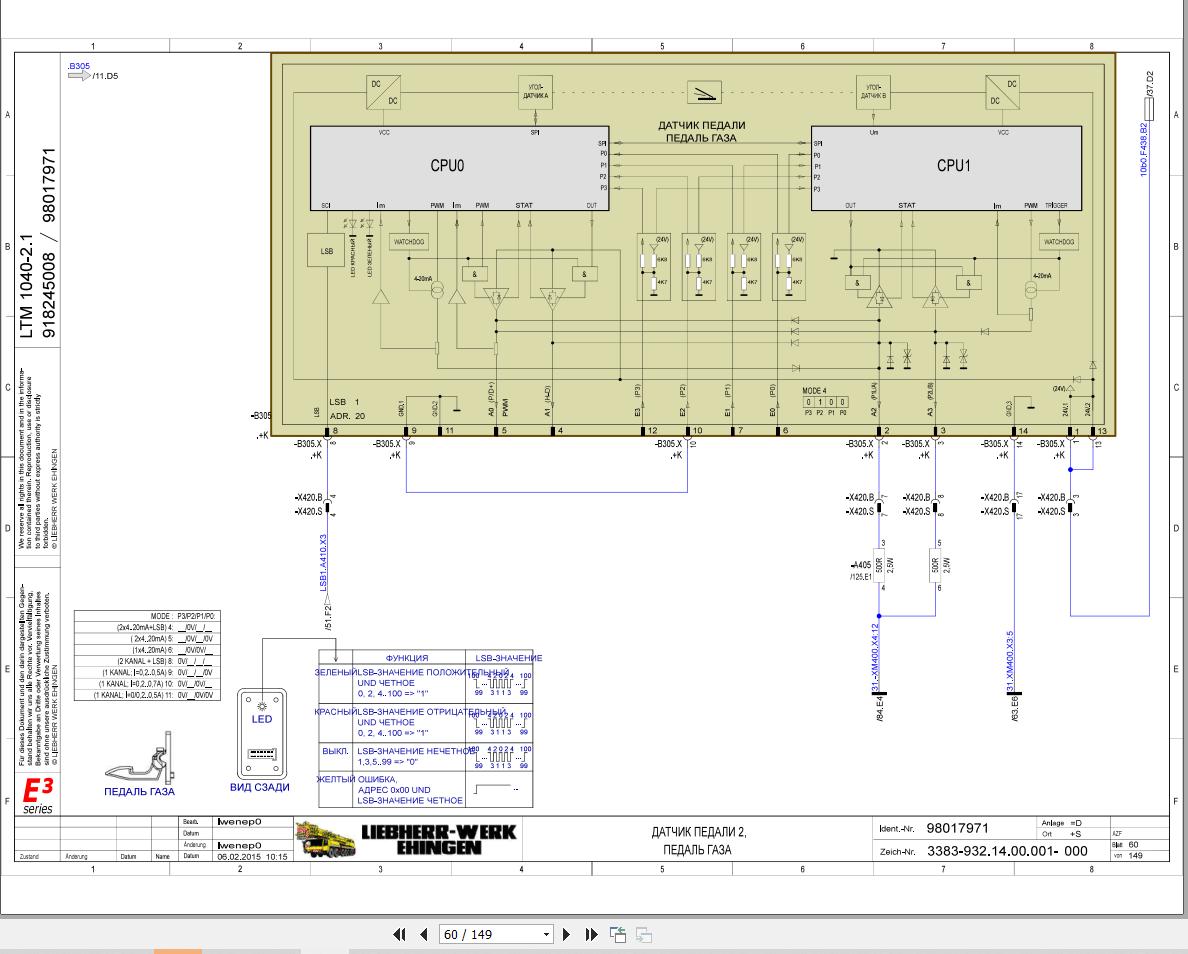Click the ПЕДАЛЬ ГАЗА caption under pedal drawing

[139, 792]
